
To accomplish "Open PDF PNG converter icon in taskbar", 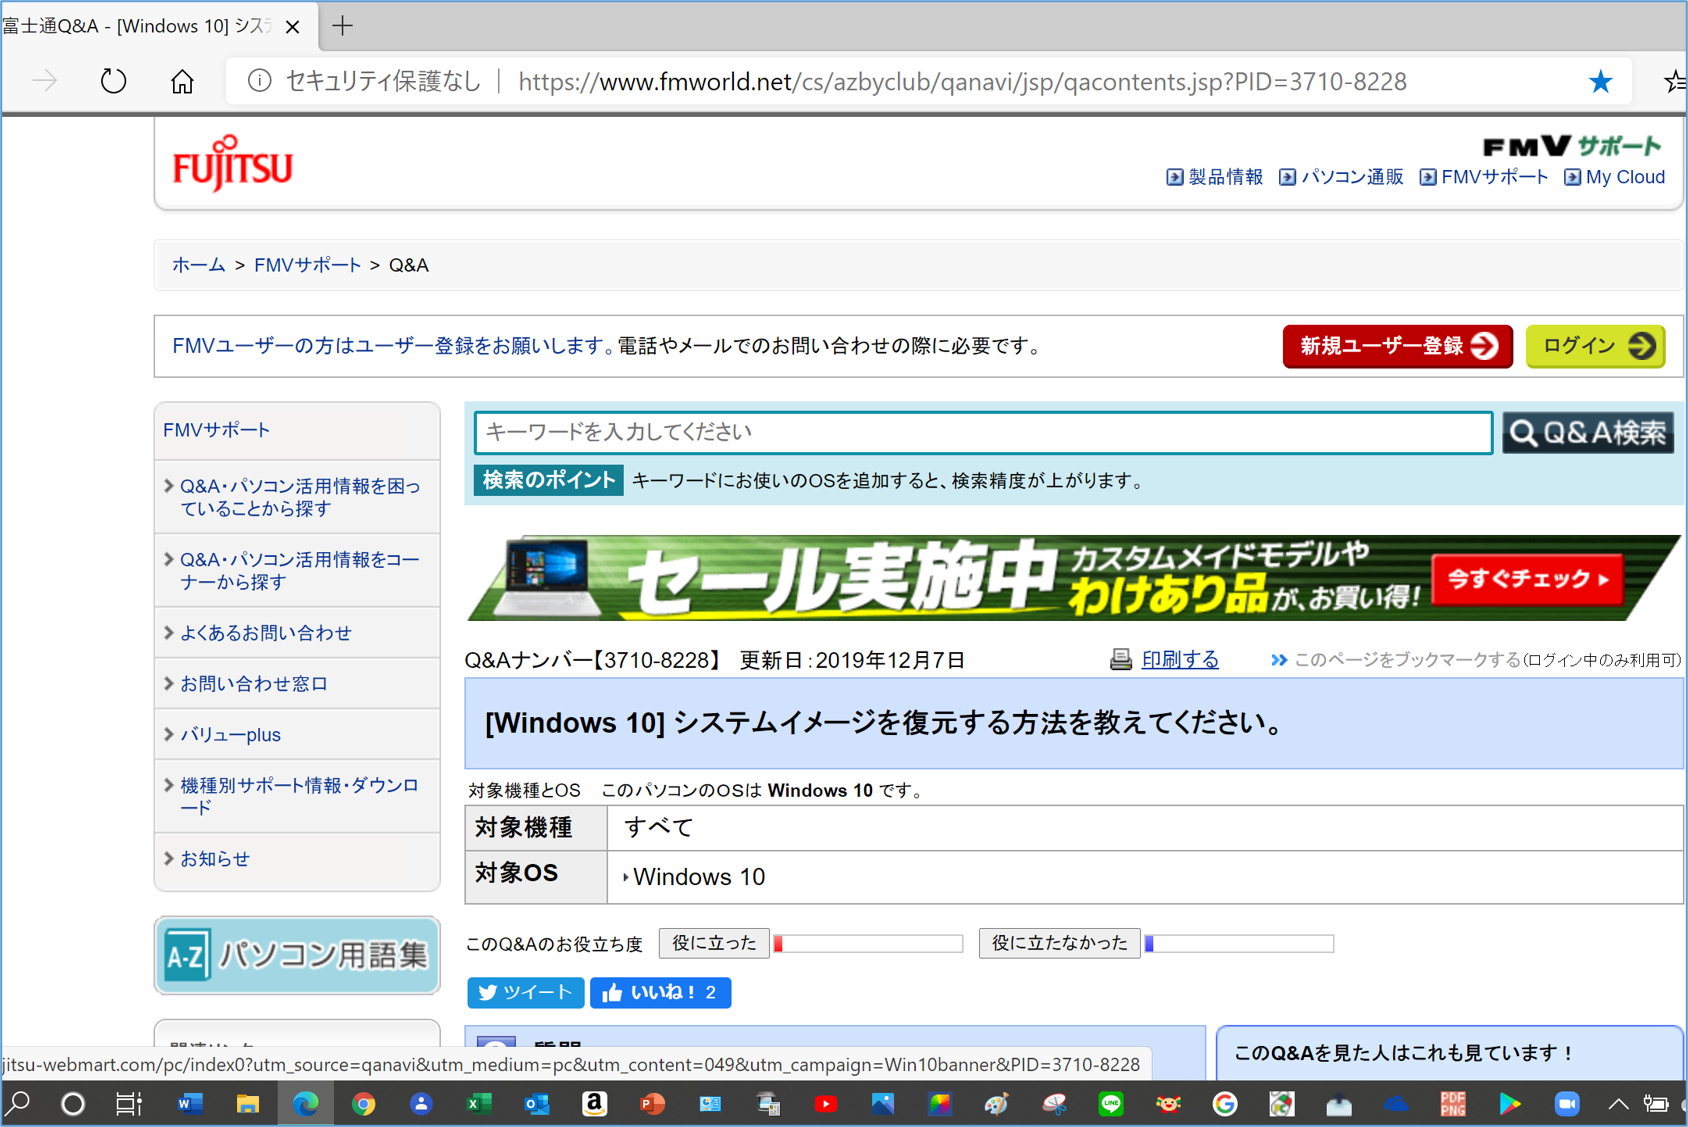I will point(1453,1104).
